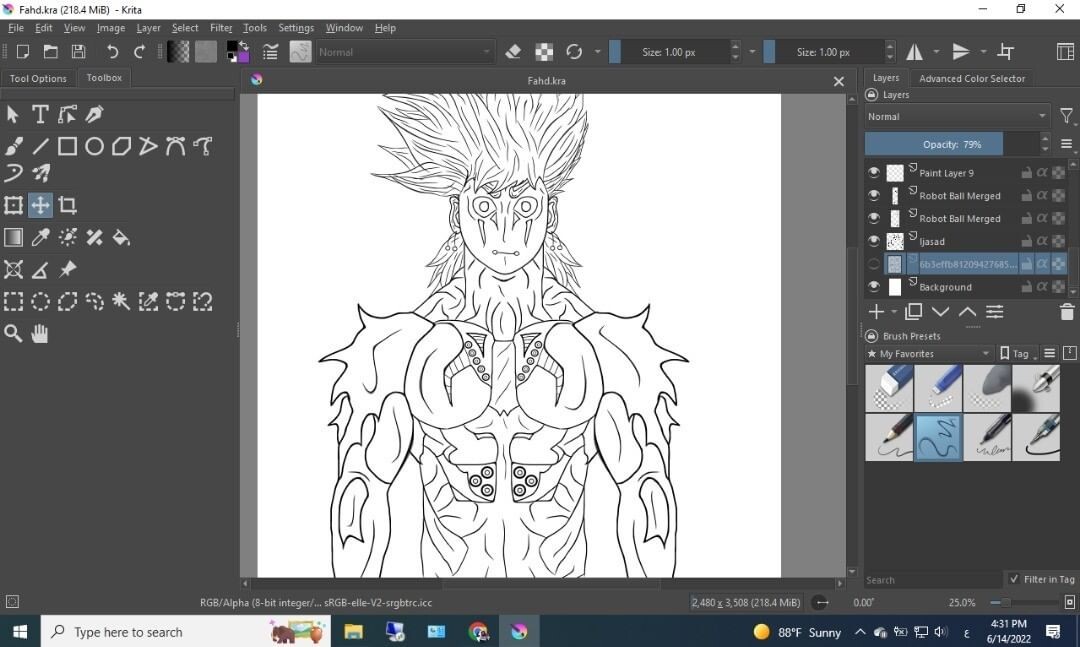The width and height of the screenshot is (1080, 647).
Task: Select the Elliptical Selection tool
Action: pyautogui.click(x=40, y=301)
